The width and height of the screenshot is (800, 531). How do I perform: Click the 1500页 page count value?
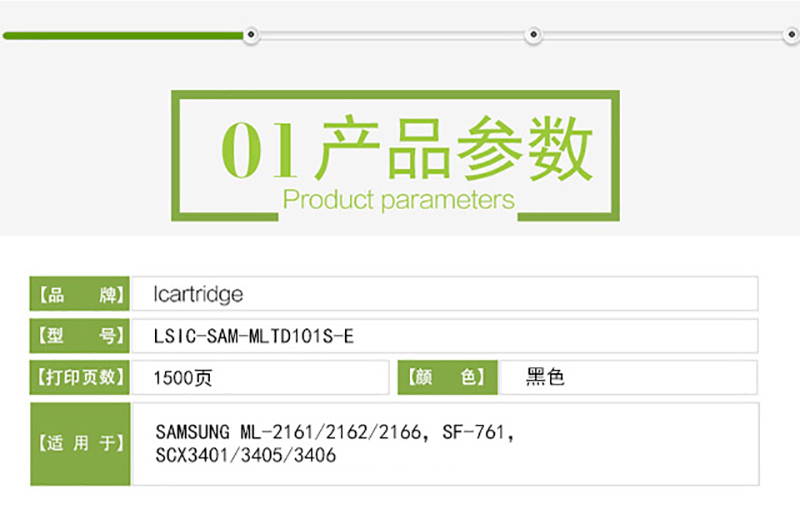[x=183, y=378]
